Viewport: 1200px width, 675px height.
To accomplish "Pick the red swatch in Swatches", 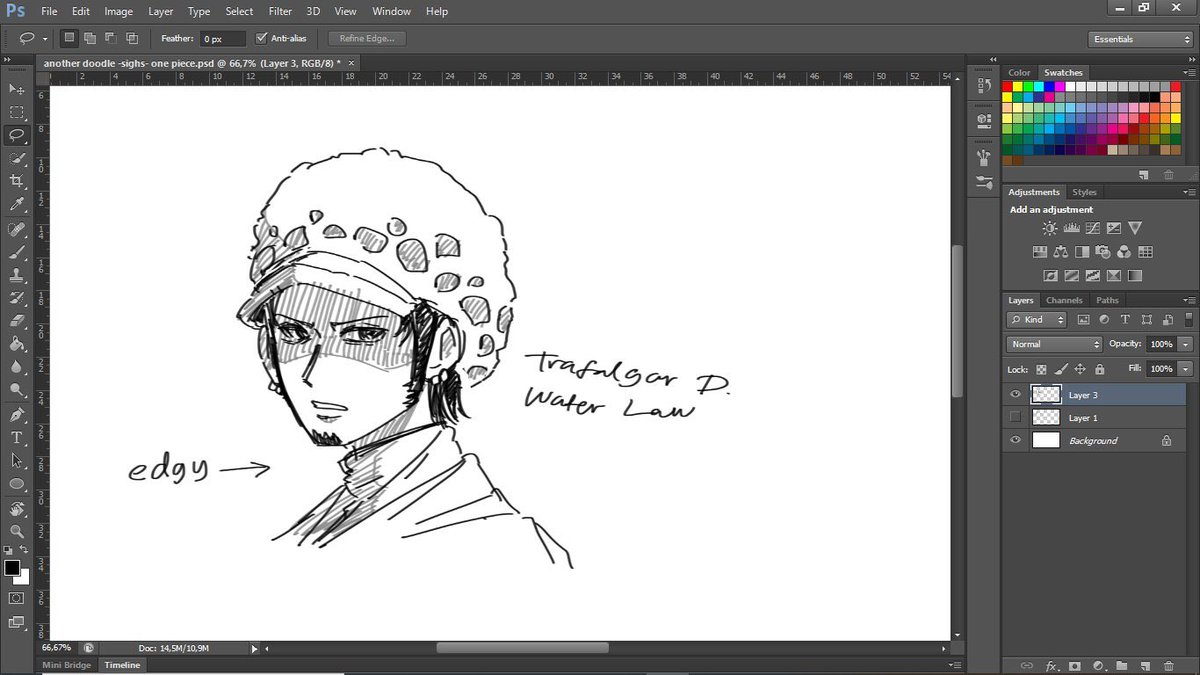I will [1009, 87].
